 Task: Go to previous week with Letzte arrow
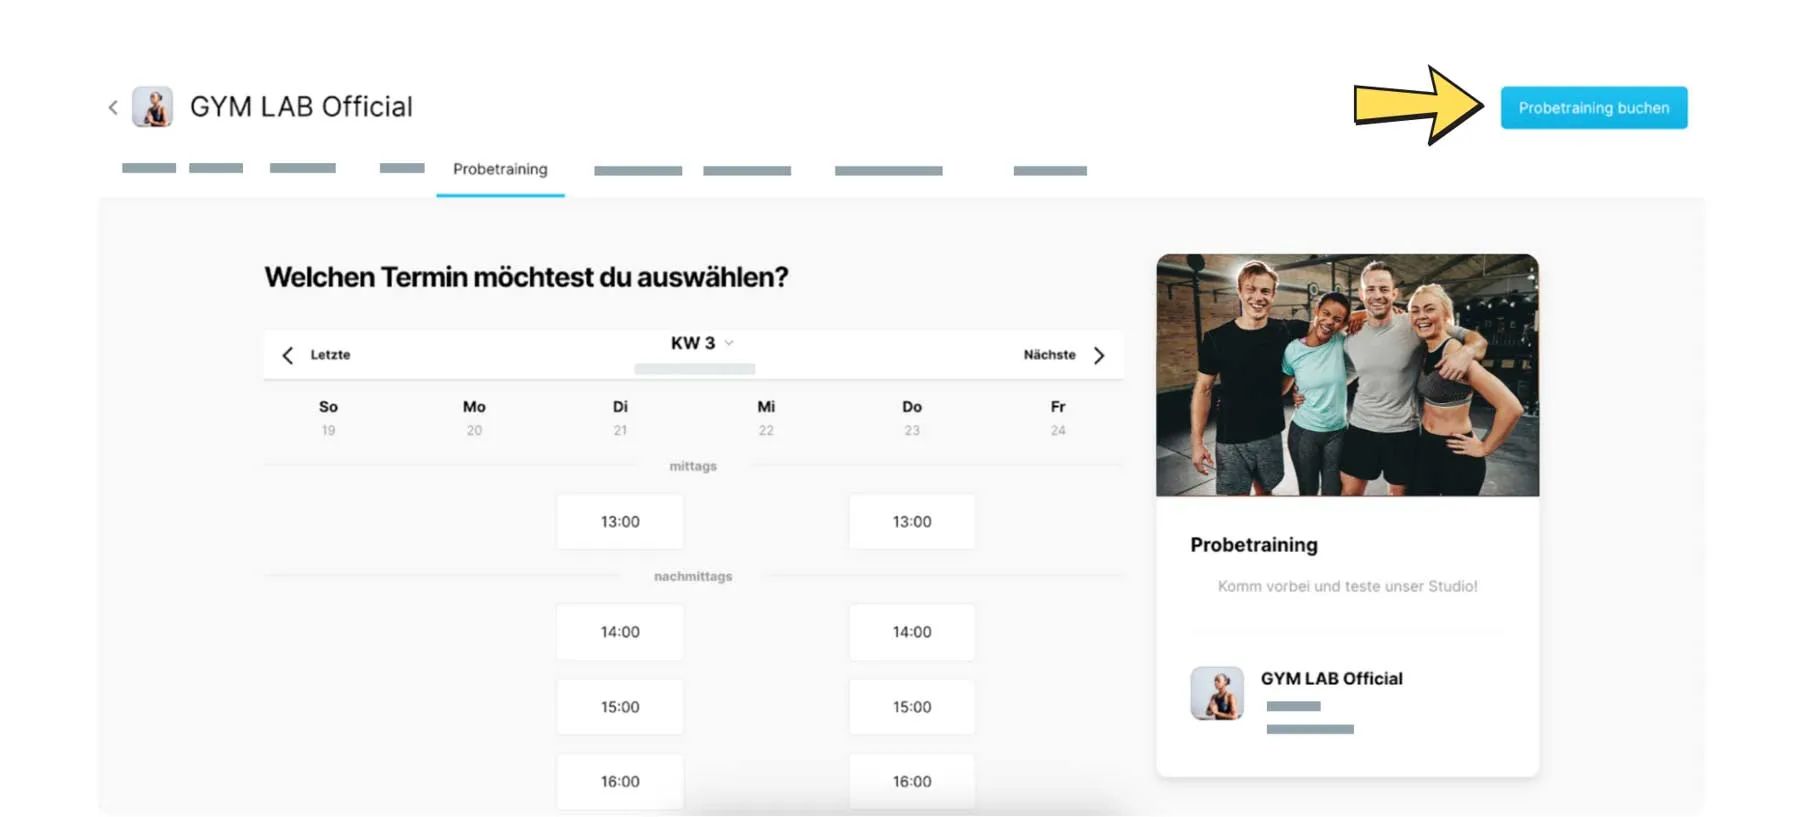coord(288,355)
